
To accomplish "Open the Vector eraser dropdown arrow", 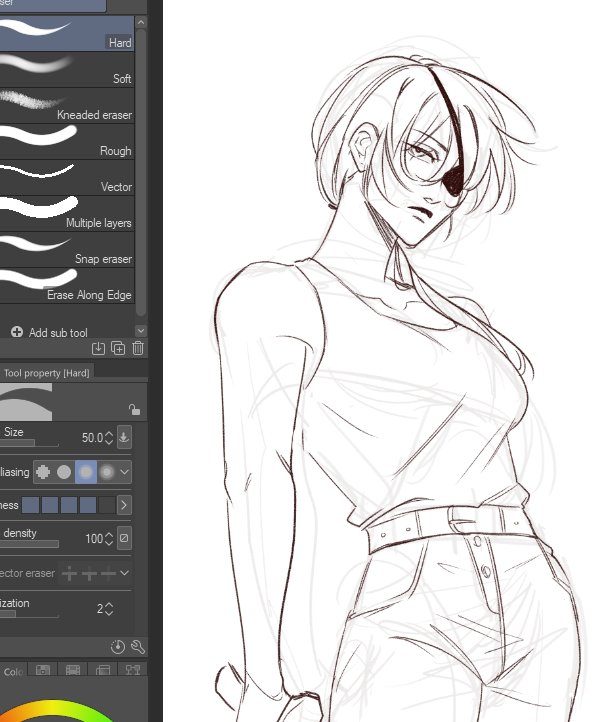I will (x=124, y=573).
